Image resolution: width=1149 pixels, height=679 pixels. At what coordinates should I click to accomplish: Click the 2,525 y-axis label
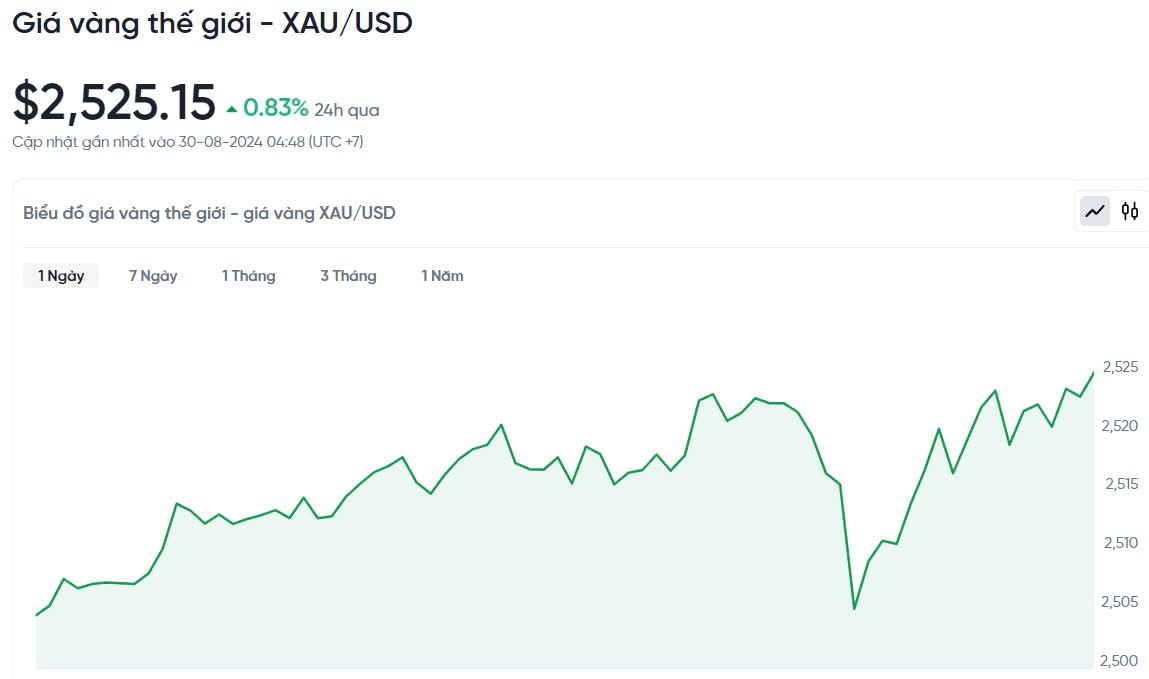pyautogui.click(x=1120, y=367)
